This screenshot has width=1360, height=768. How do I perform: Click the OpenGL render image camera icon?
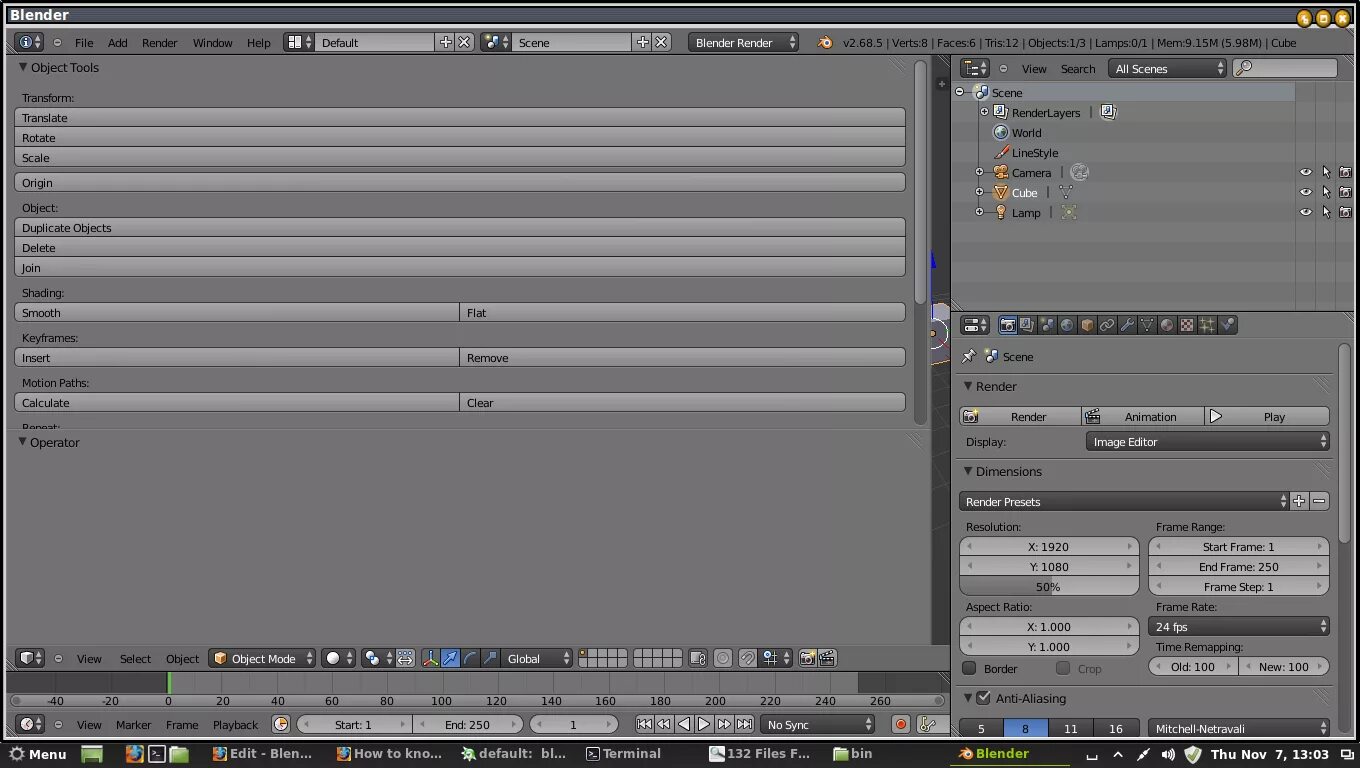(x=807, y=658)
